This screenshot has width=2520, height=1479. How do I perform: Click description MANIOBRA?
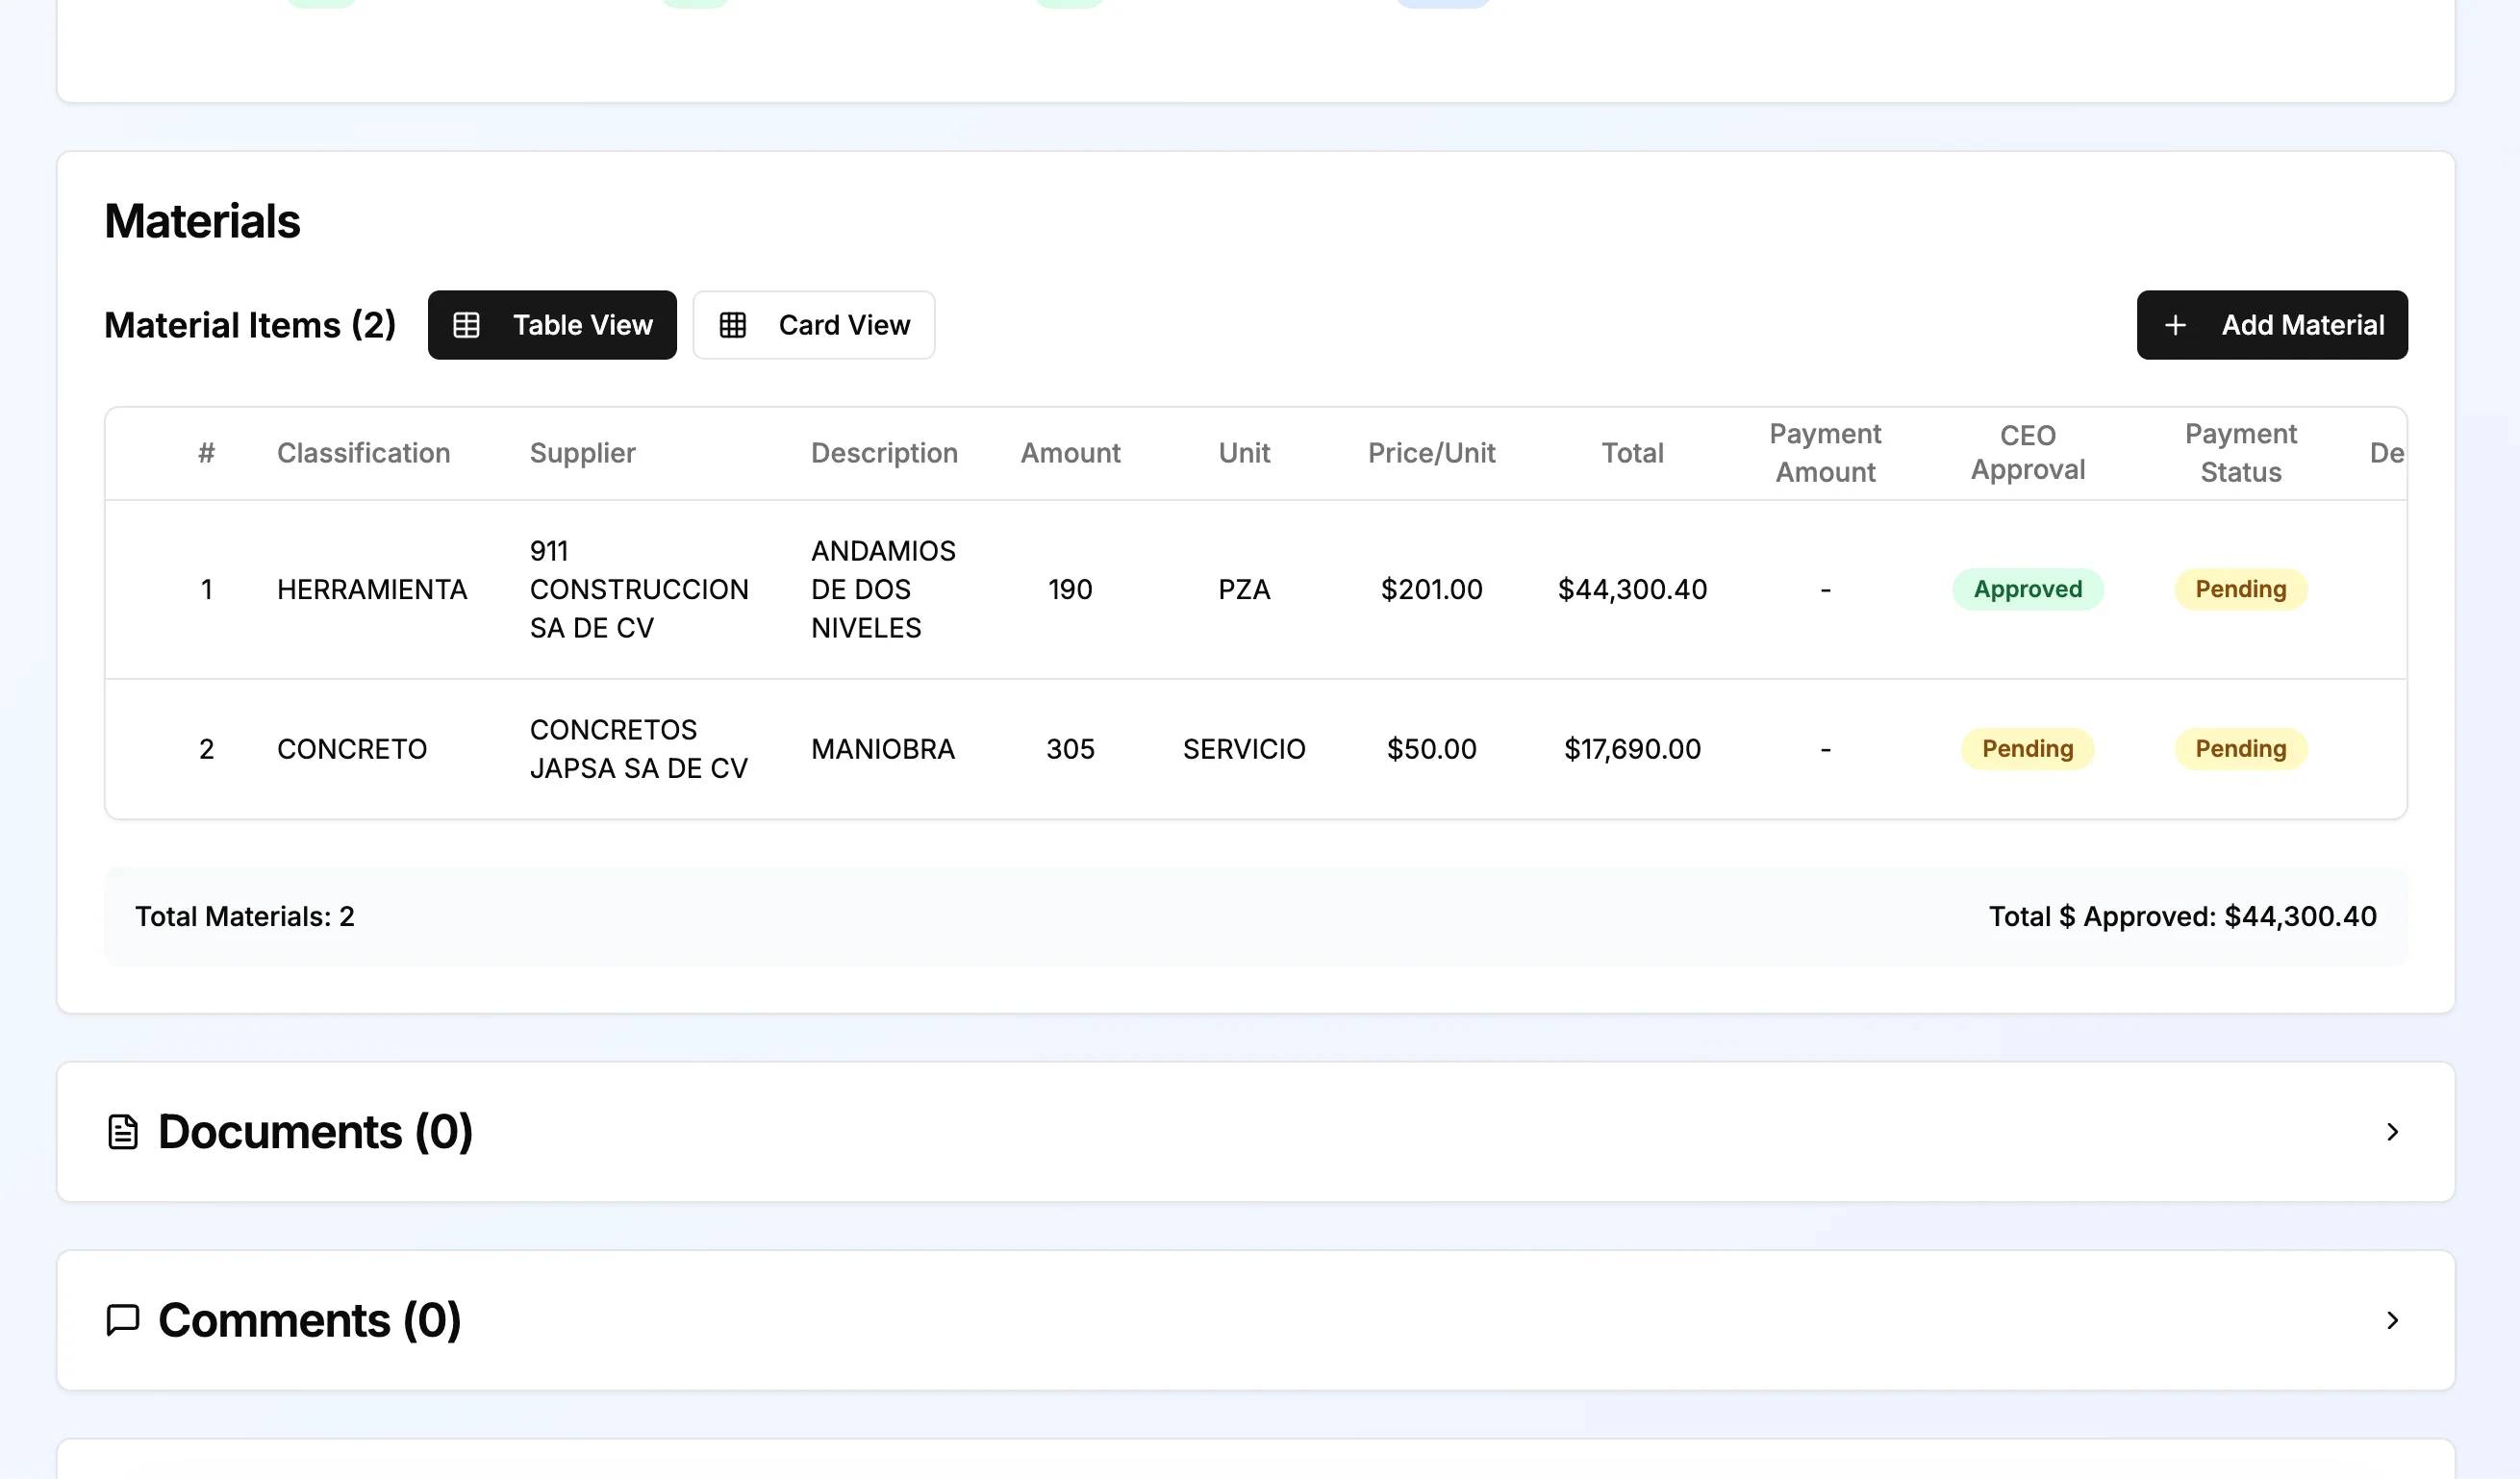(x=883, y=749)
